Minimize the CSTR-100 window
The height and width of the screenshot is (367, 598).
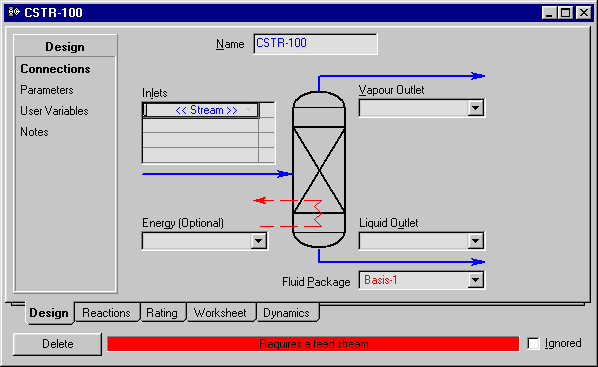click(x=549, y=13)
